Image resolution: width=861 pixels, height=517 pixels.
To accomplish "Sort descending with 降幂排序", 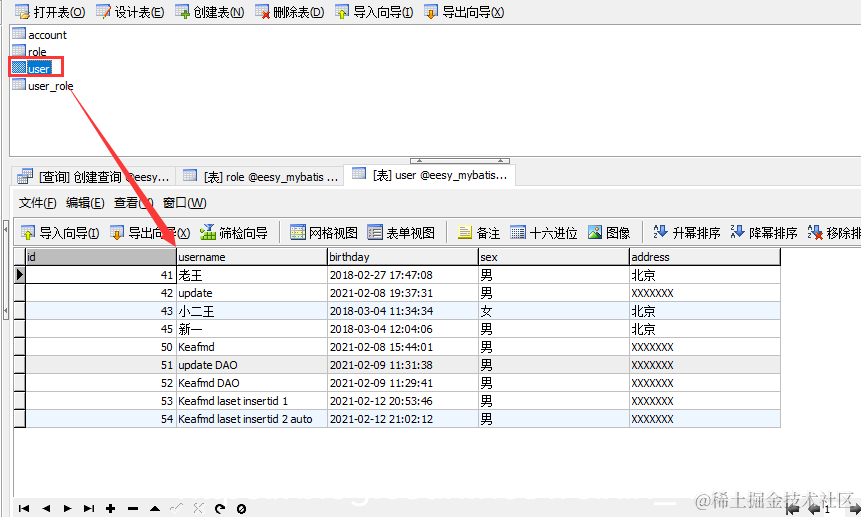I will click(x=764, y=233).
